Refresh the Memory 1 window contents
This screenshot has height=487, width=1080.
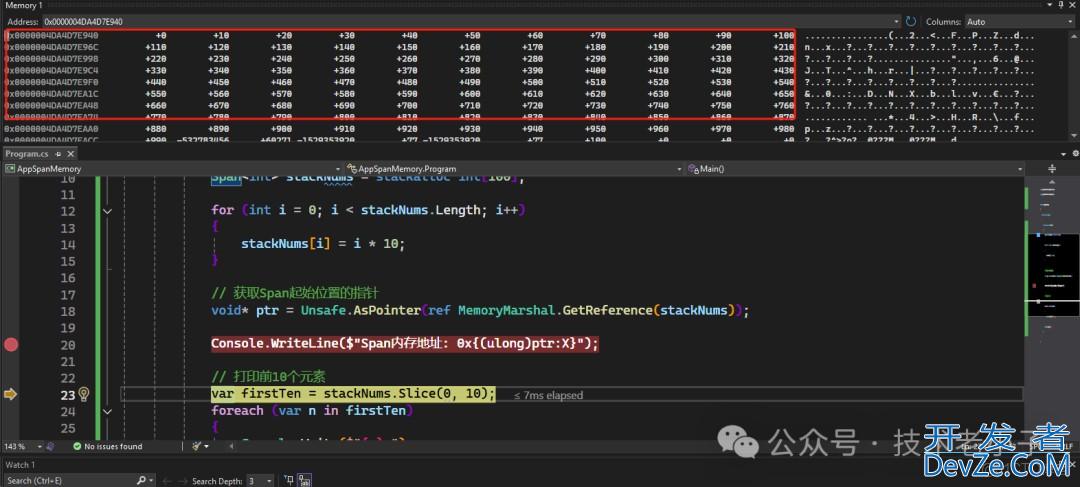tap(911, 21)
